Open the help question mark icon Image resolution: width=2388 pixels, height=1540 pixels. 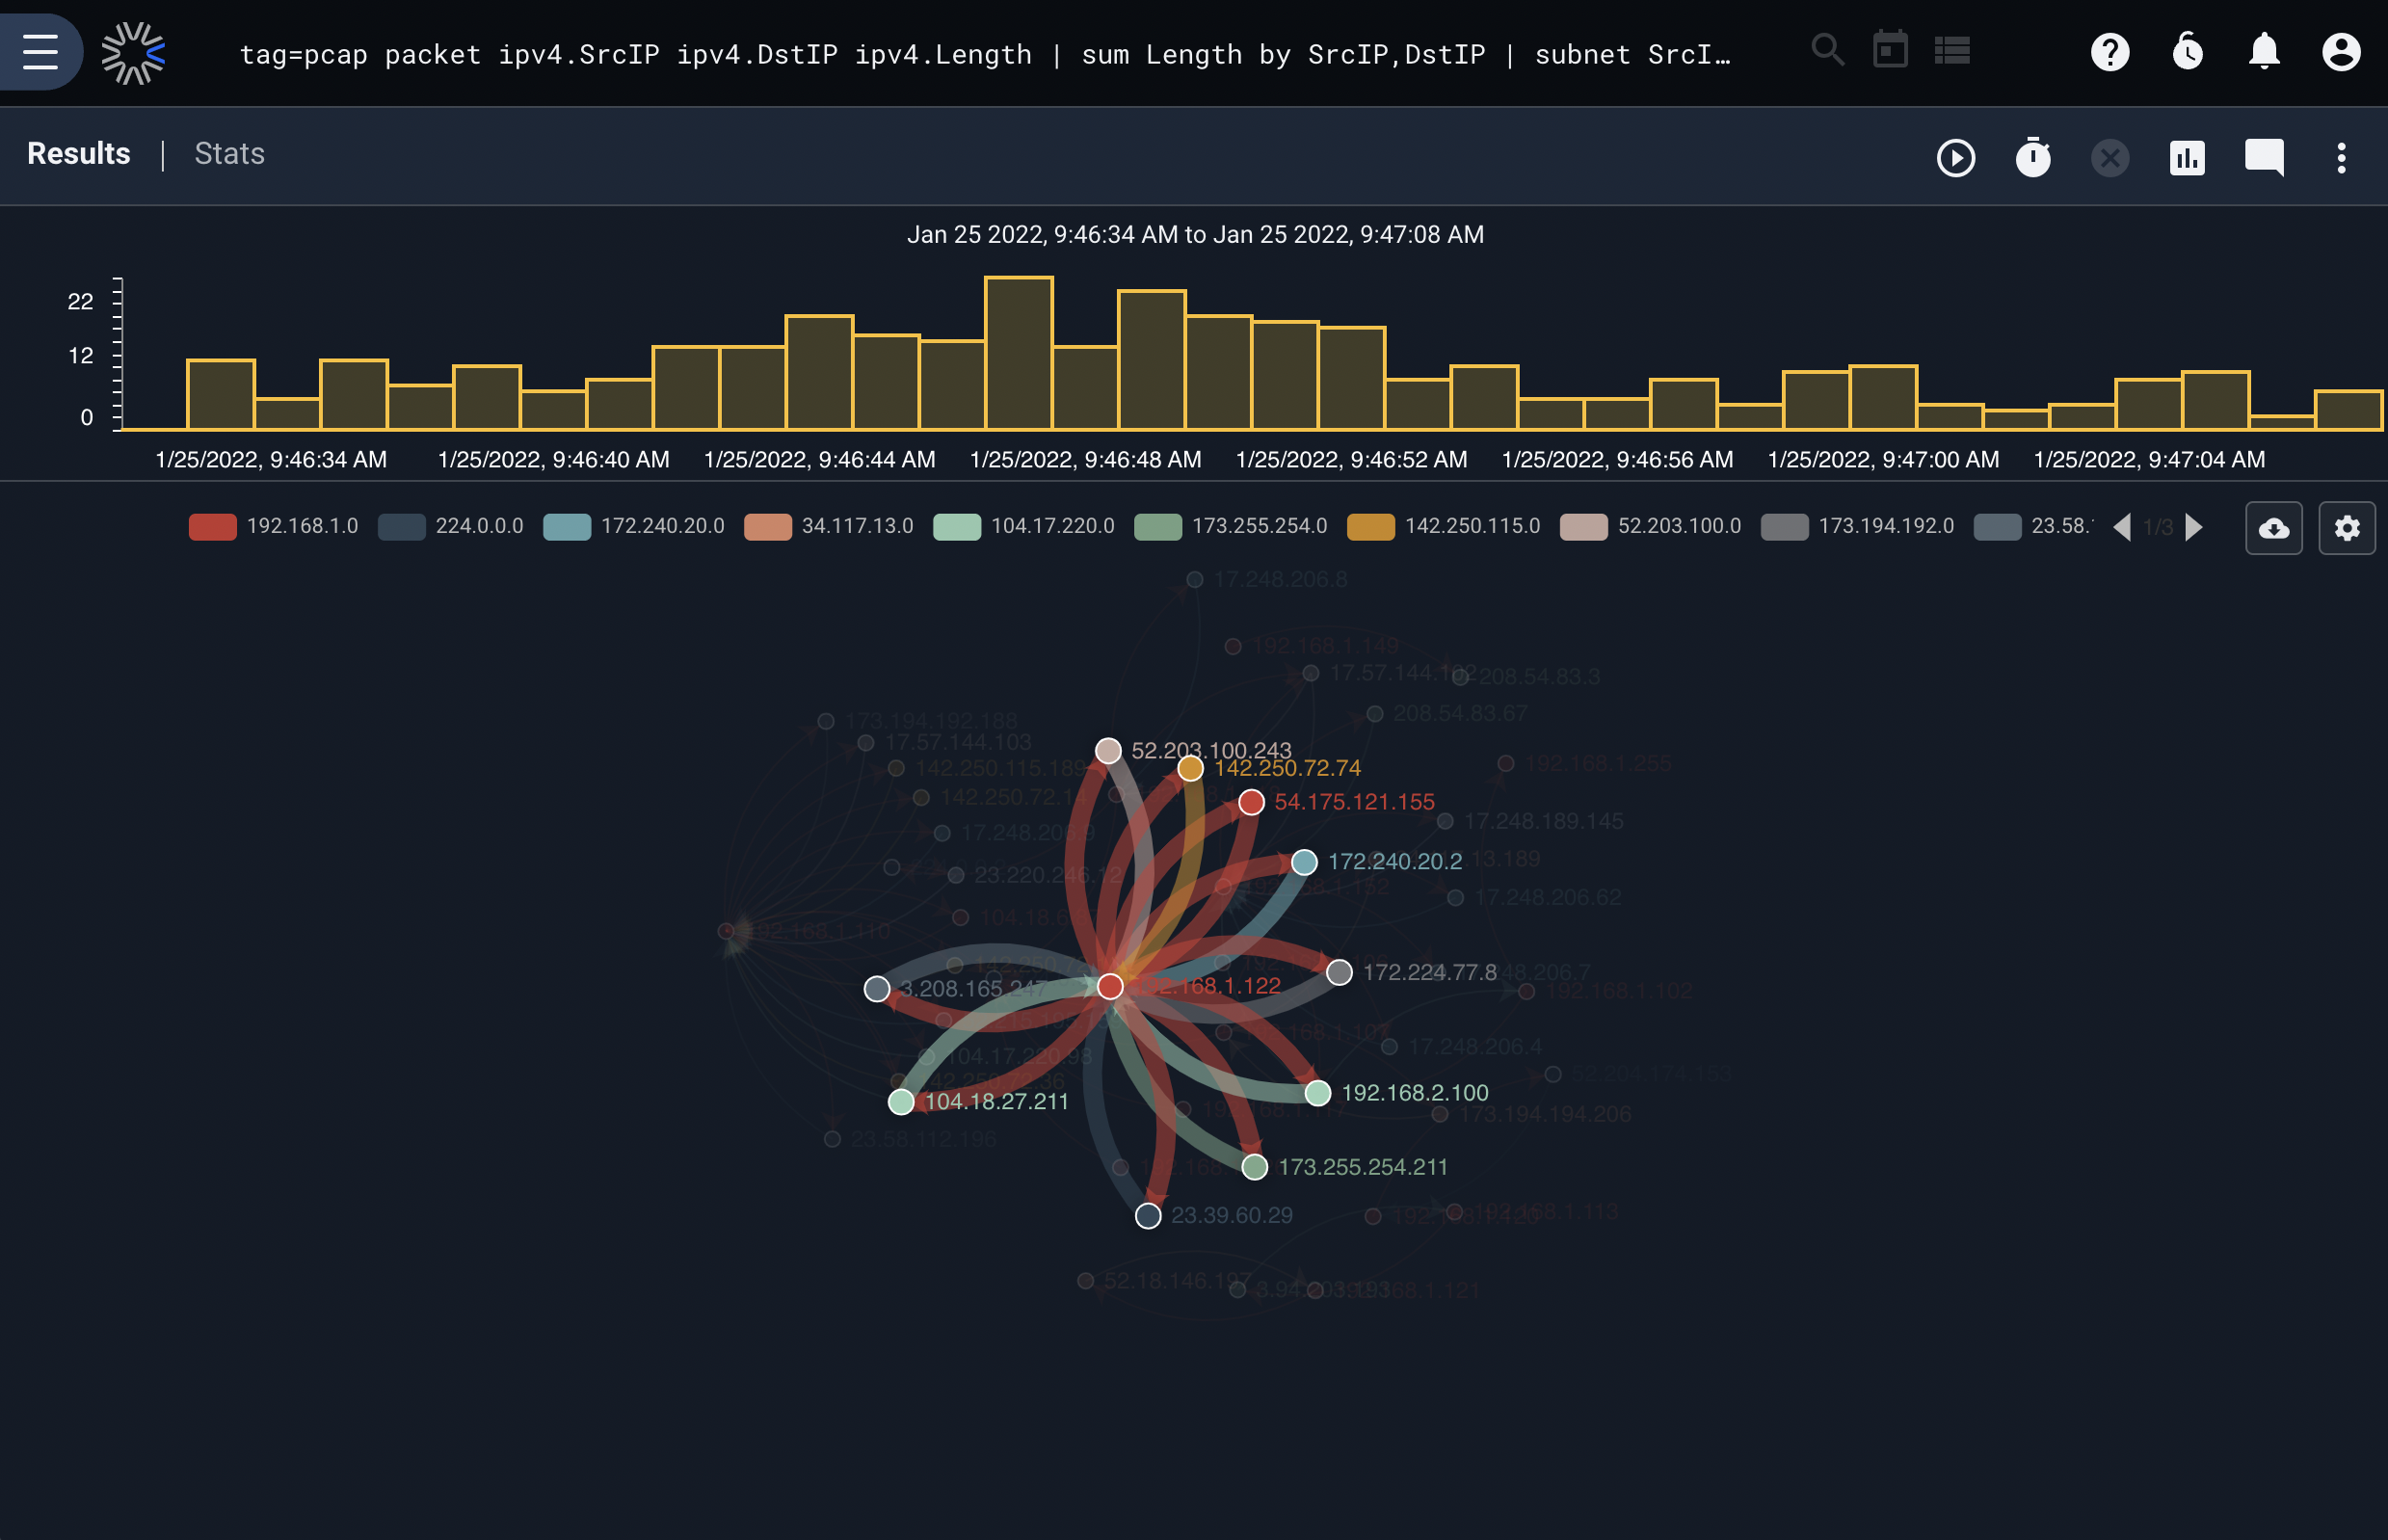(x=2110, y=52)
